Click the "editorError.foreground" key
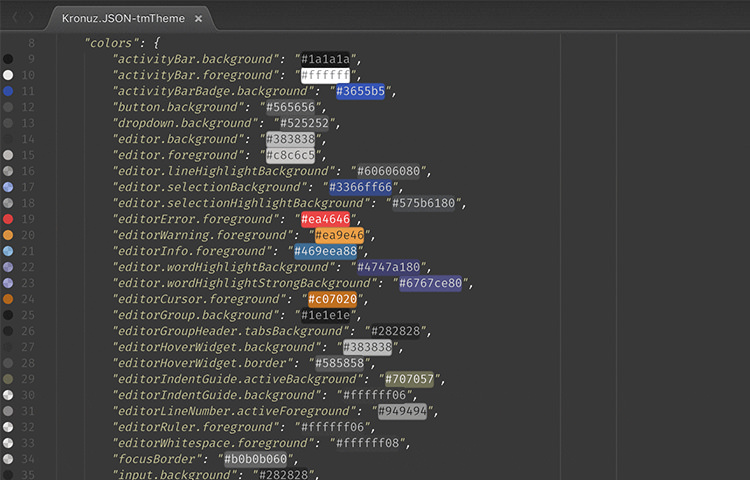750x480 pixels. [195, 219]
